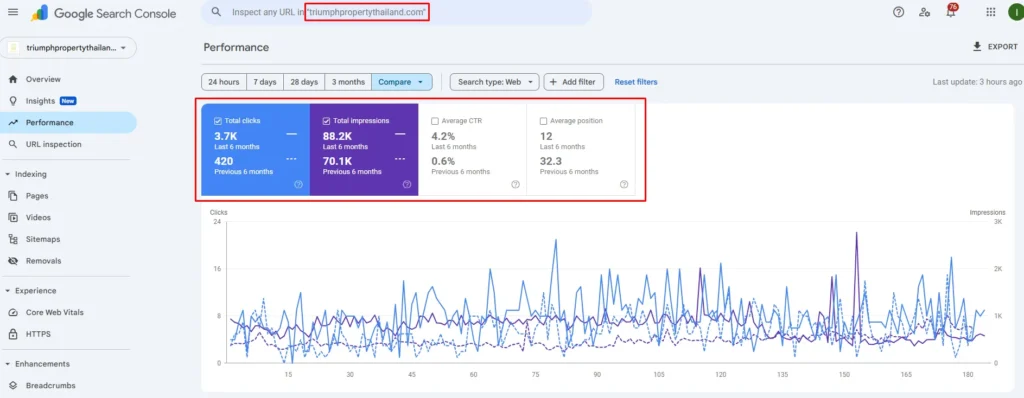
Task: Select the 7 days date range
Action: pos(264,82)
